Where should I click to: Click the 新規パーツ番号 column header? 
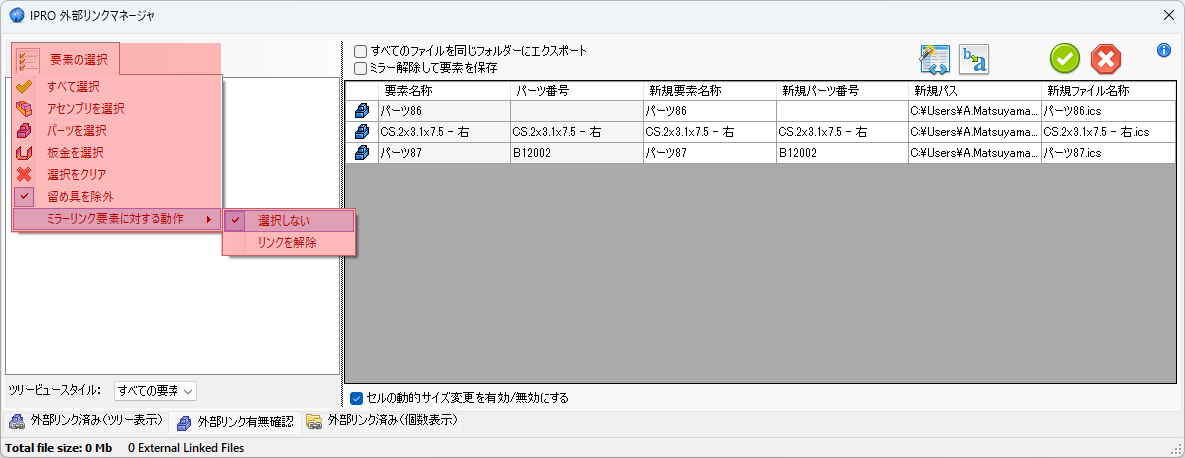[842, 91]
